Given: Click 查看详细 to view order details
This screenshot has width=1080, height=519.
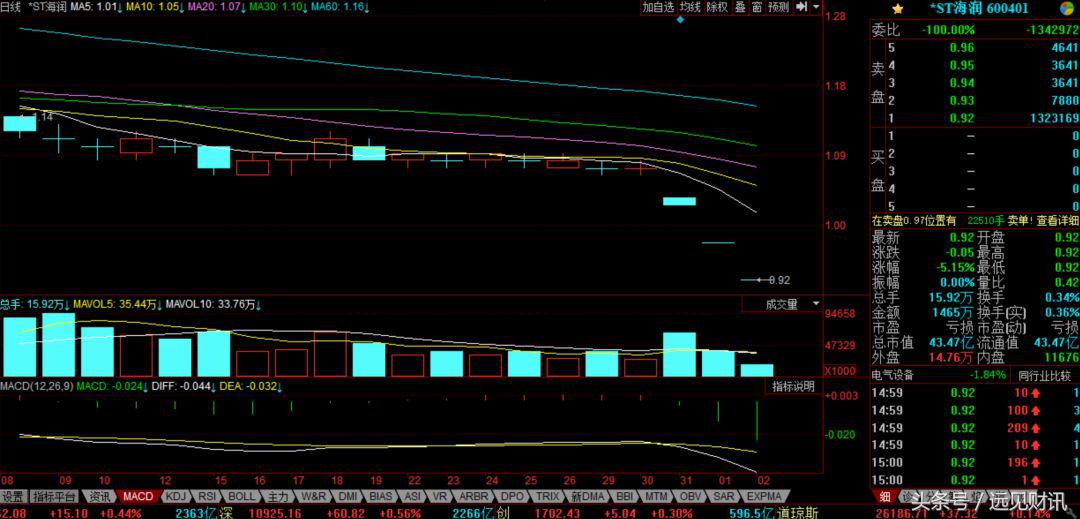Looking at the screenshot, I should [1057, 220].
